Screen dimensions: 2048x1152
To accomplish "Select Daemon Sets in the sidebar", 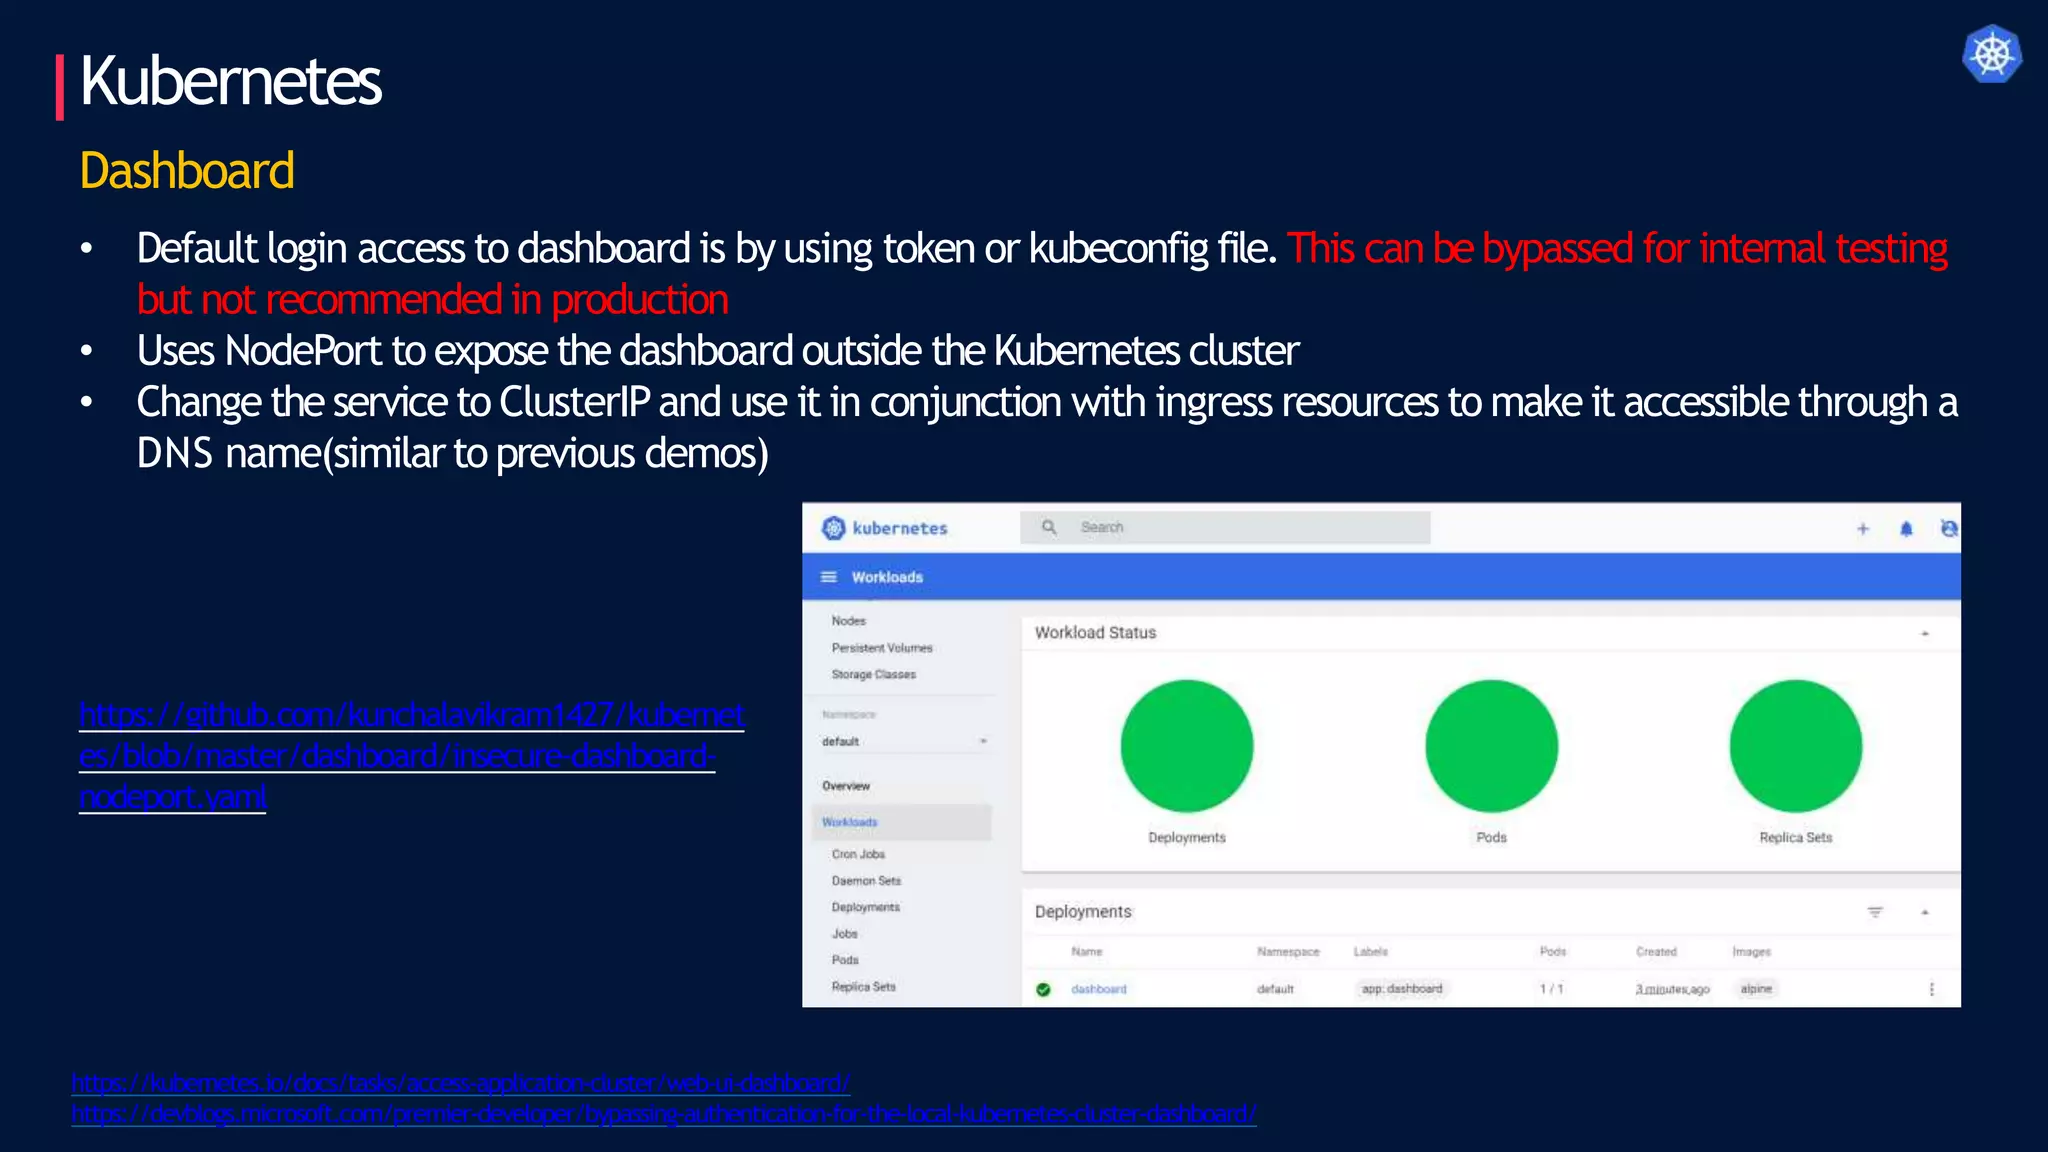I will coord(866,881).
